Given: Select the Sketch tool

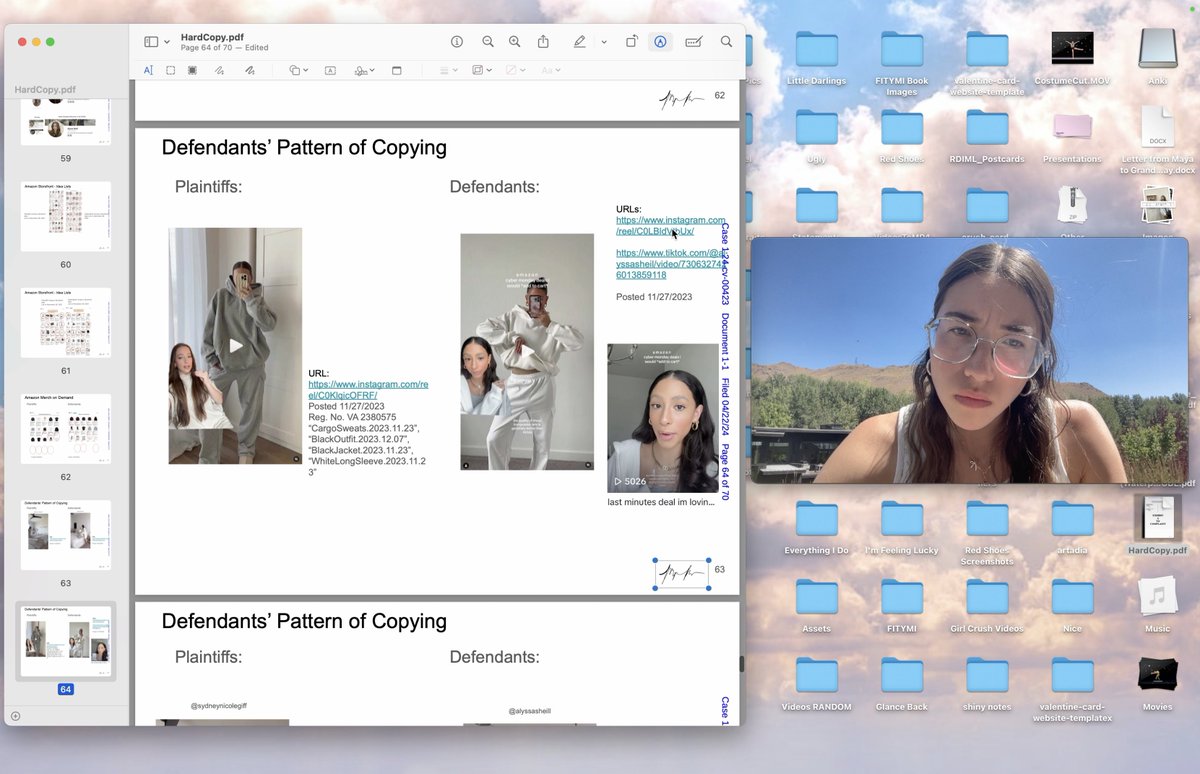Looking at the screenshot, I should pyautogui.click(x=220, y=70).
